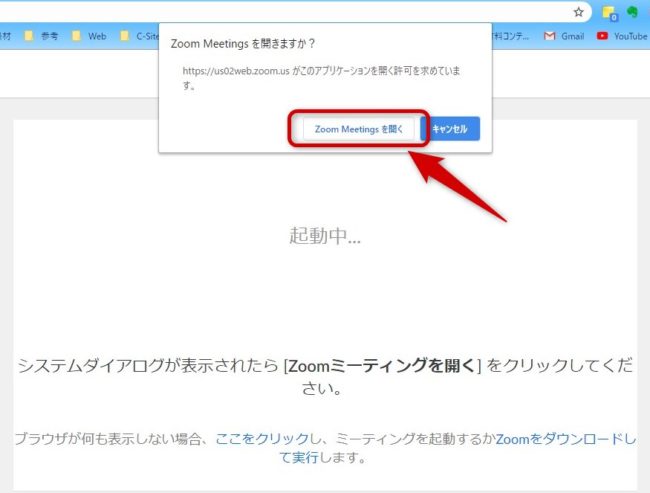Viewport: 650px width, 493px height.
Task: Click the dialog title Zoom Meetings を開きますか？
Action: pyautogui.click(x=244, y=43)
